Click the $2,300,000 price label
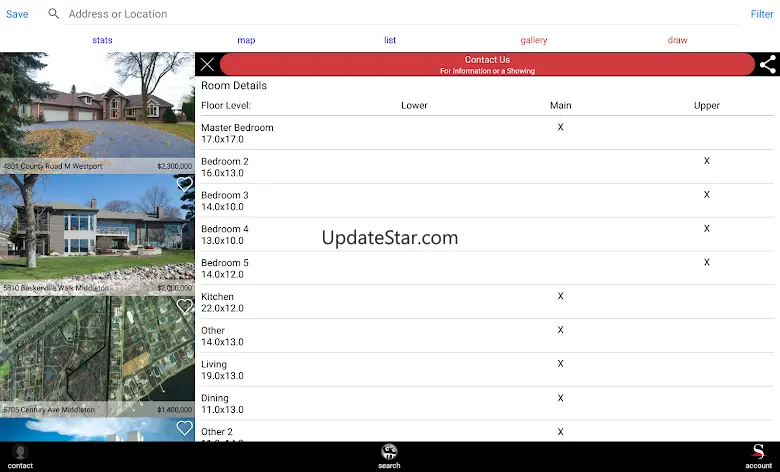This screenshot has height=472, width=780. tap(175, 166)
